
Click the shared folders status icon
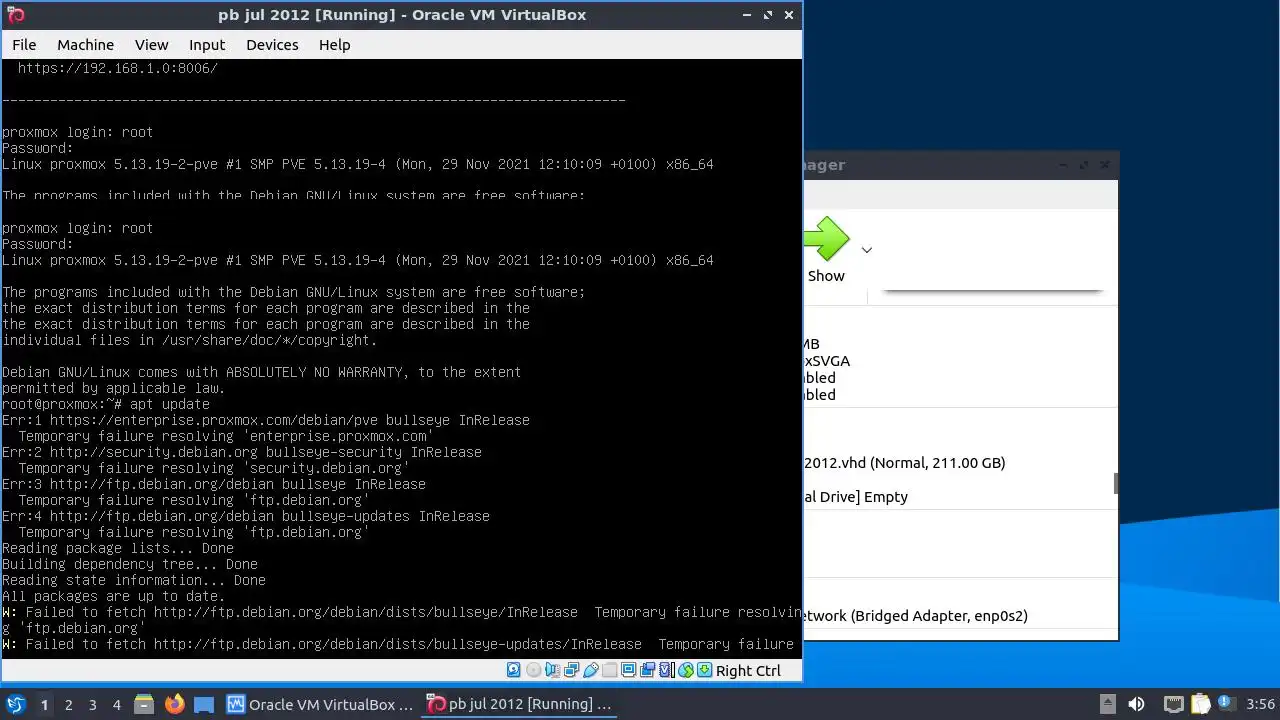tap(609, 671)
